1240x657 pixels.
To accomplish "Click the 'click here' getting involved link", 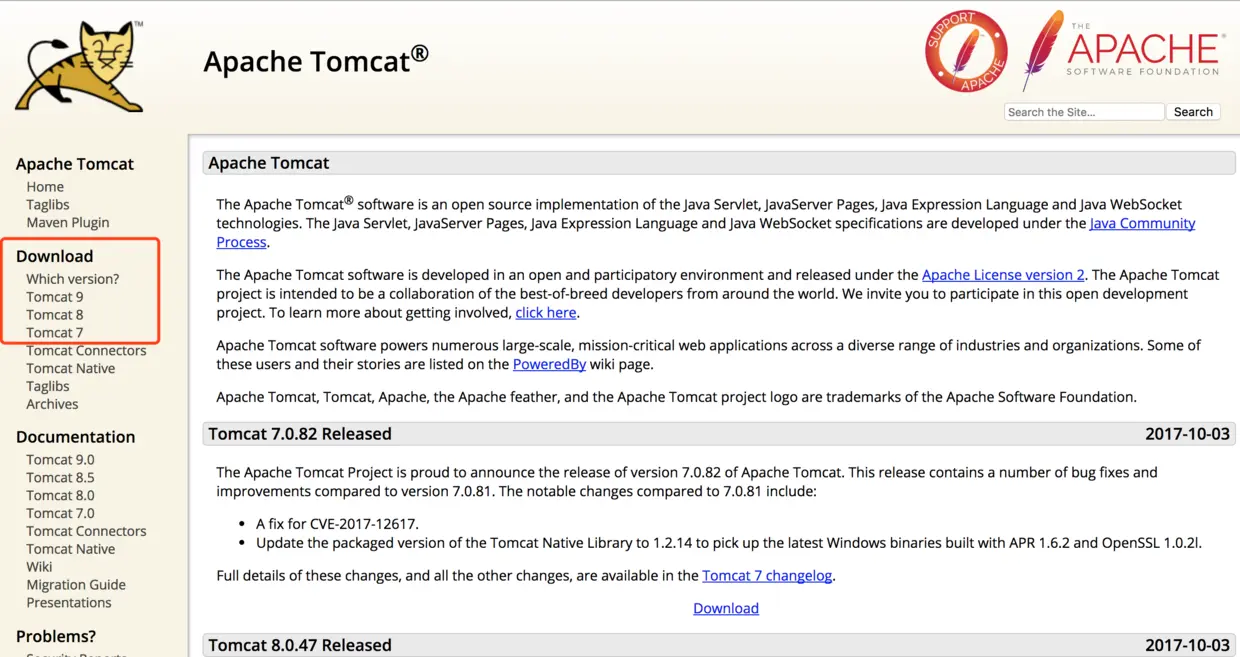I will click(x=545, y=313).
